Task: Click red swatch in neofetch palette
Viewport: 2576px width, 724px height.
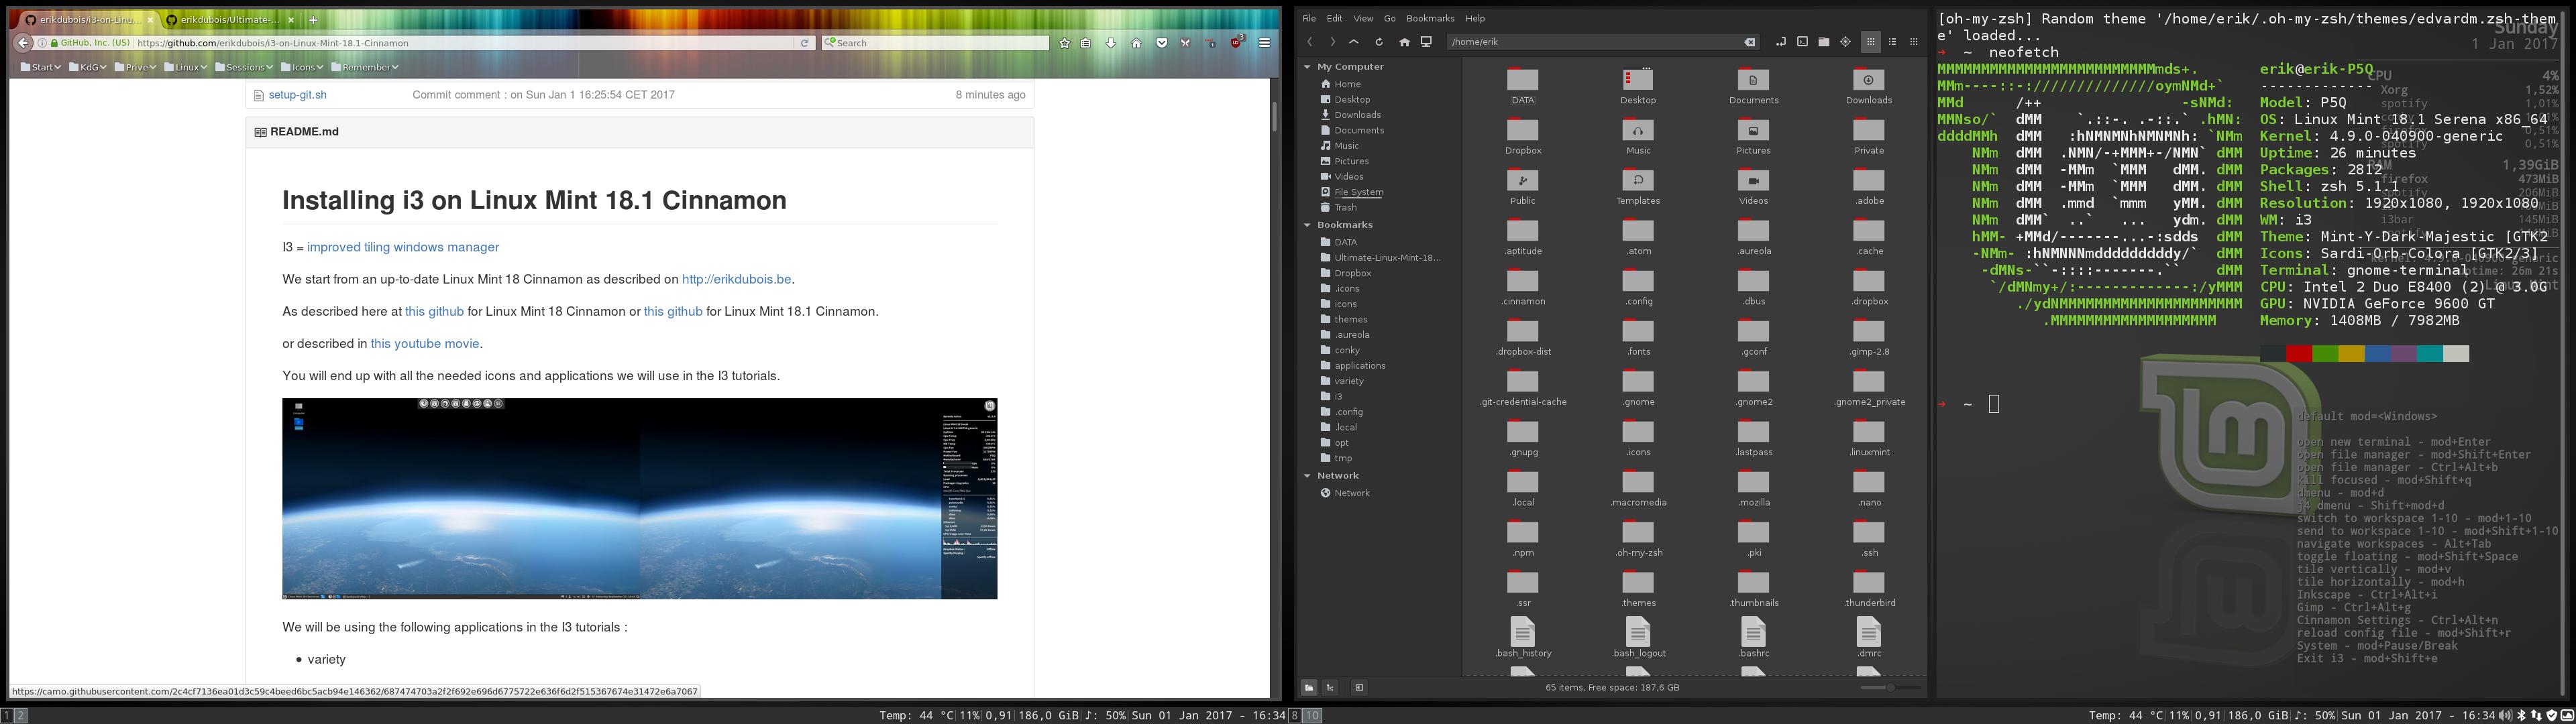Action: 2298,354
